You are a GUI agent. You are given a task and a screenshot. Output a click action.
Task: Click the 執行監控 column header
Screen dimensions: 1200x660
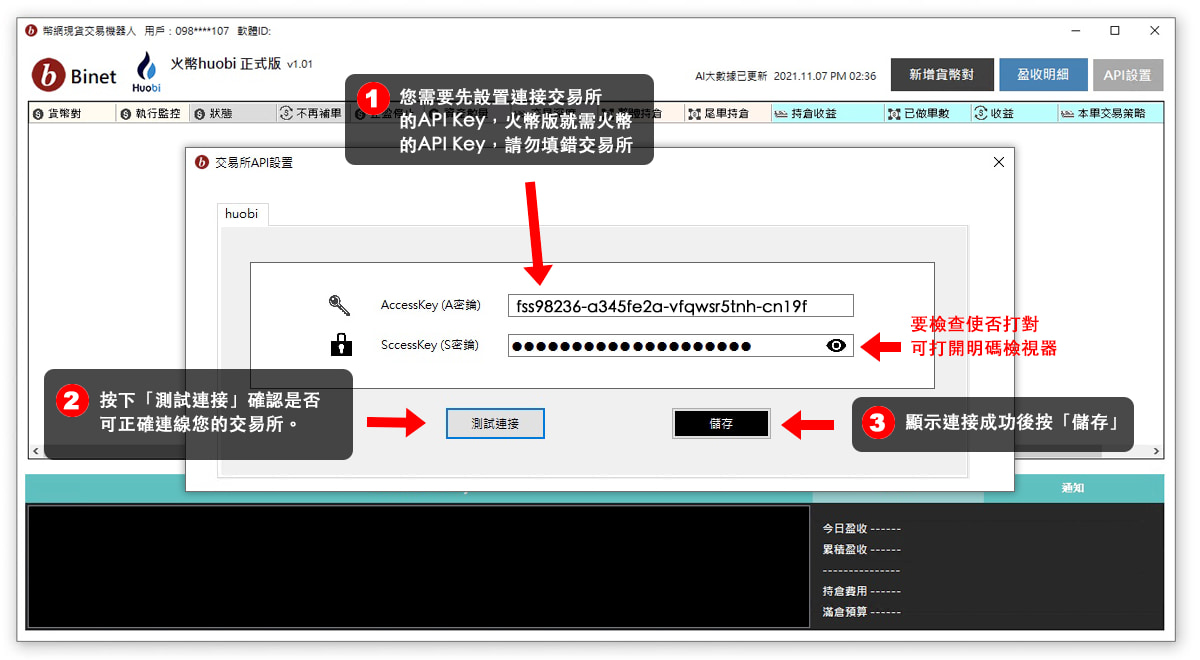click(152, 114)
